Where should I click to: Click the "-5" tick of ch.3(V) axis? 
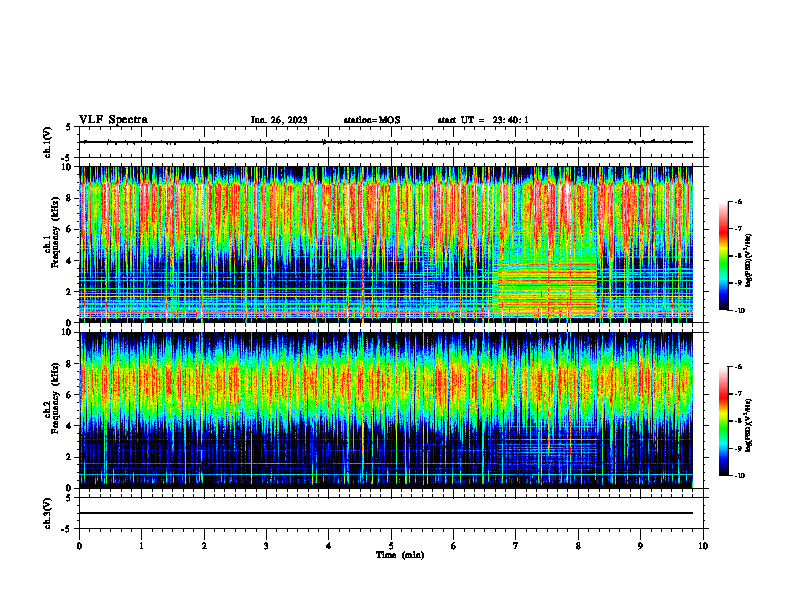coord(67,529)
